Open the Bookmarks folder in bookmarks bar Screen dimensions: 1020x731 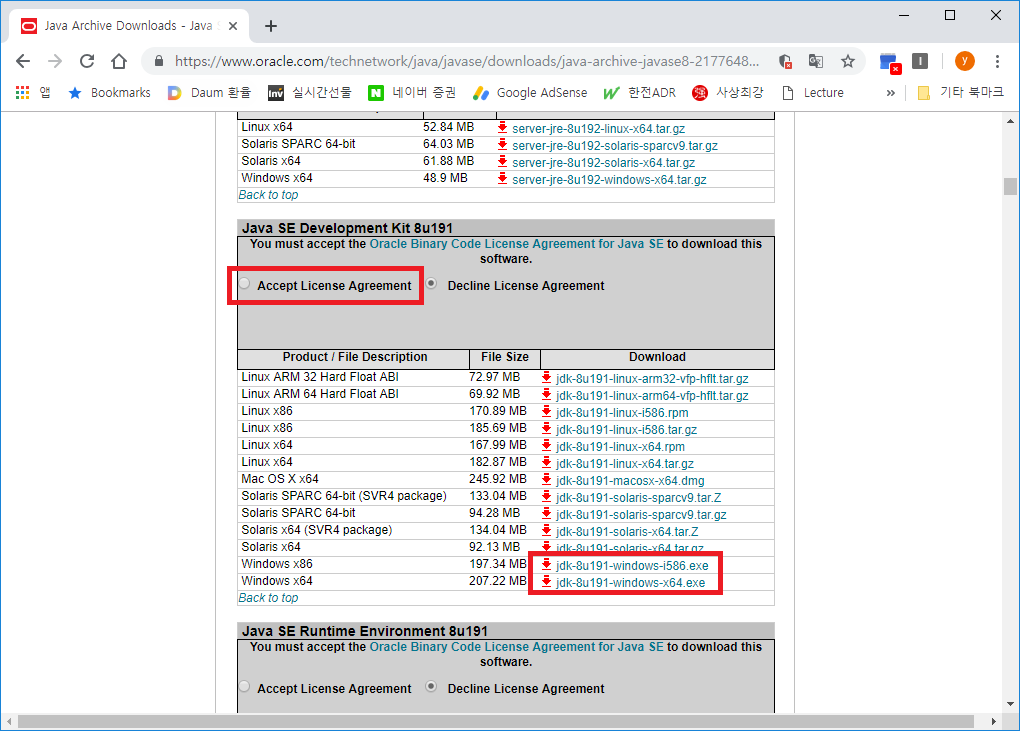109,92
